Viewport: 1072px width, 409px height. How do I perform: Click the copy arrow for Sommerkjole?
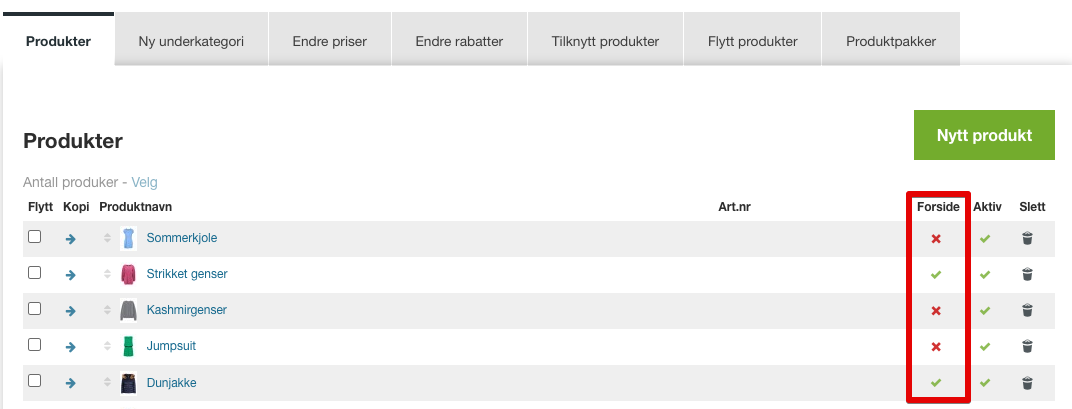[70, 239]
